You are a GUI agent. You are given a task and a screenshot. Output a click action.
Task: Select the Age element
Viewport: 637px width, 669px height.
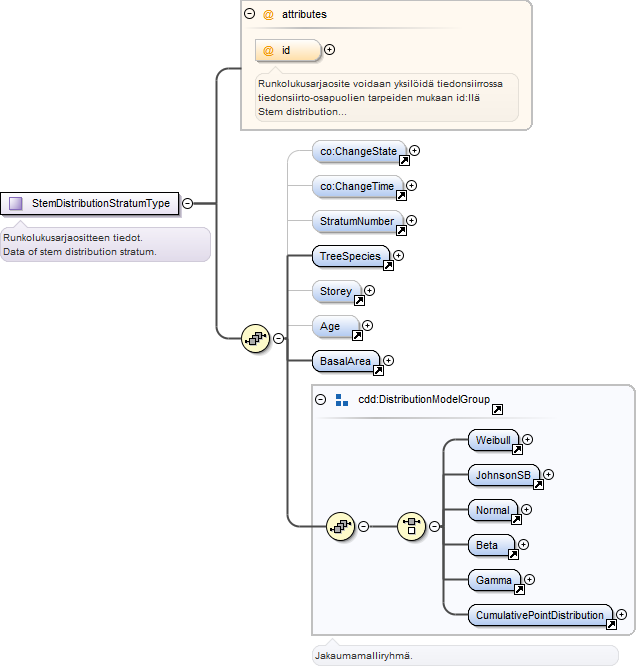pos(335,326)
